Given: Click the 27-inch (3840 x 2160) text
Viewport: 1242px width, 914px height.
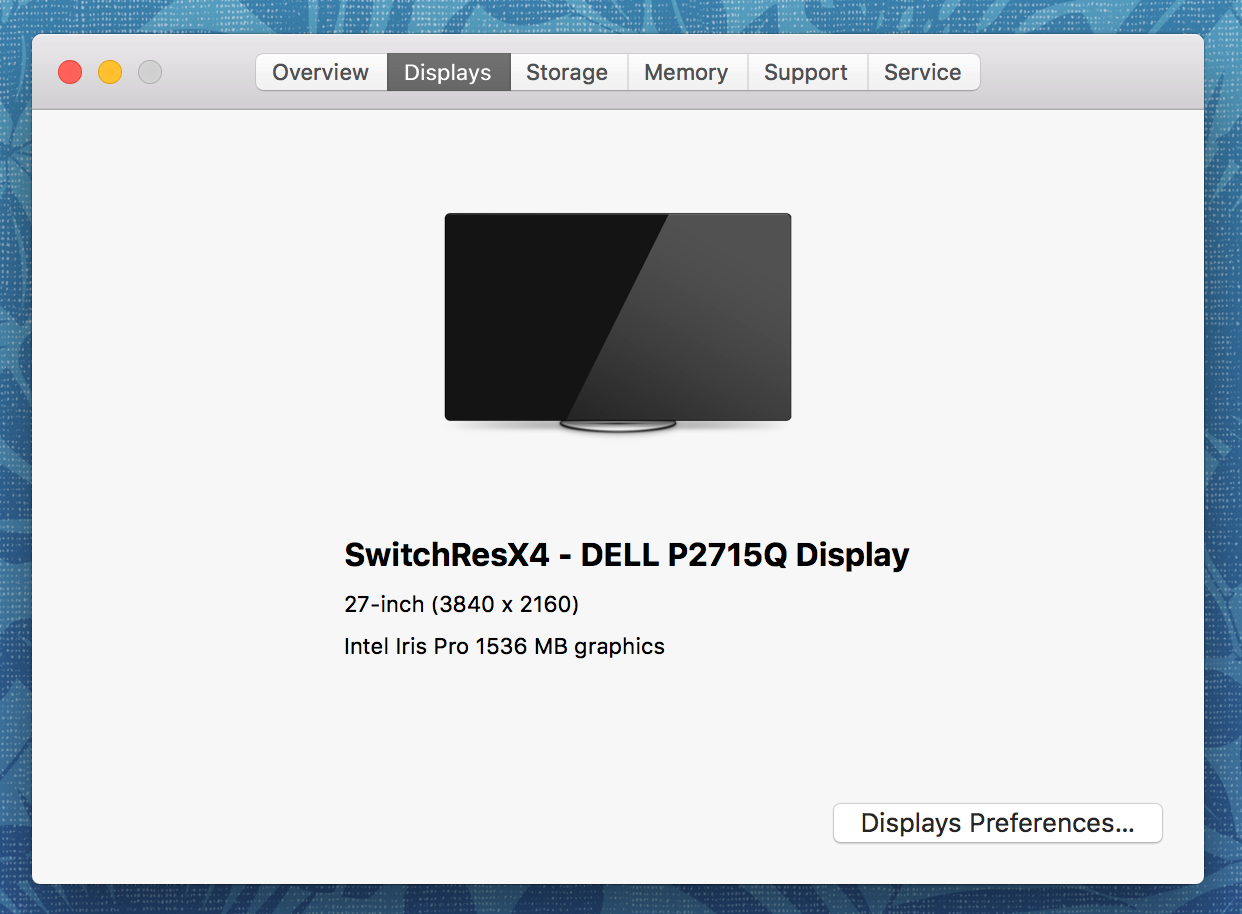Looking at the screenshot, I should pyautogui.click(x=462, y=604).
